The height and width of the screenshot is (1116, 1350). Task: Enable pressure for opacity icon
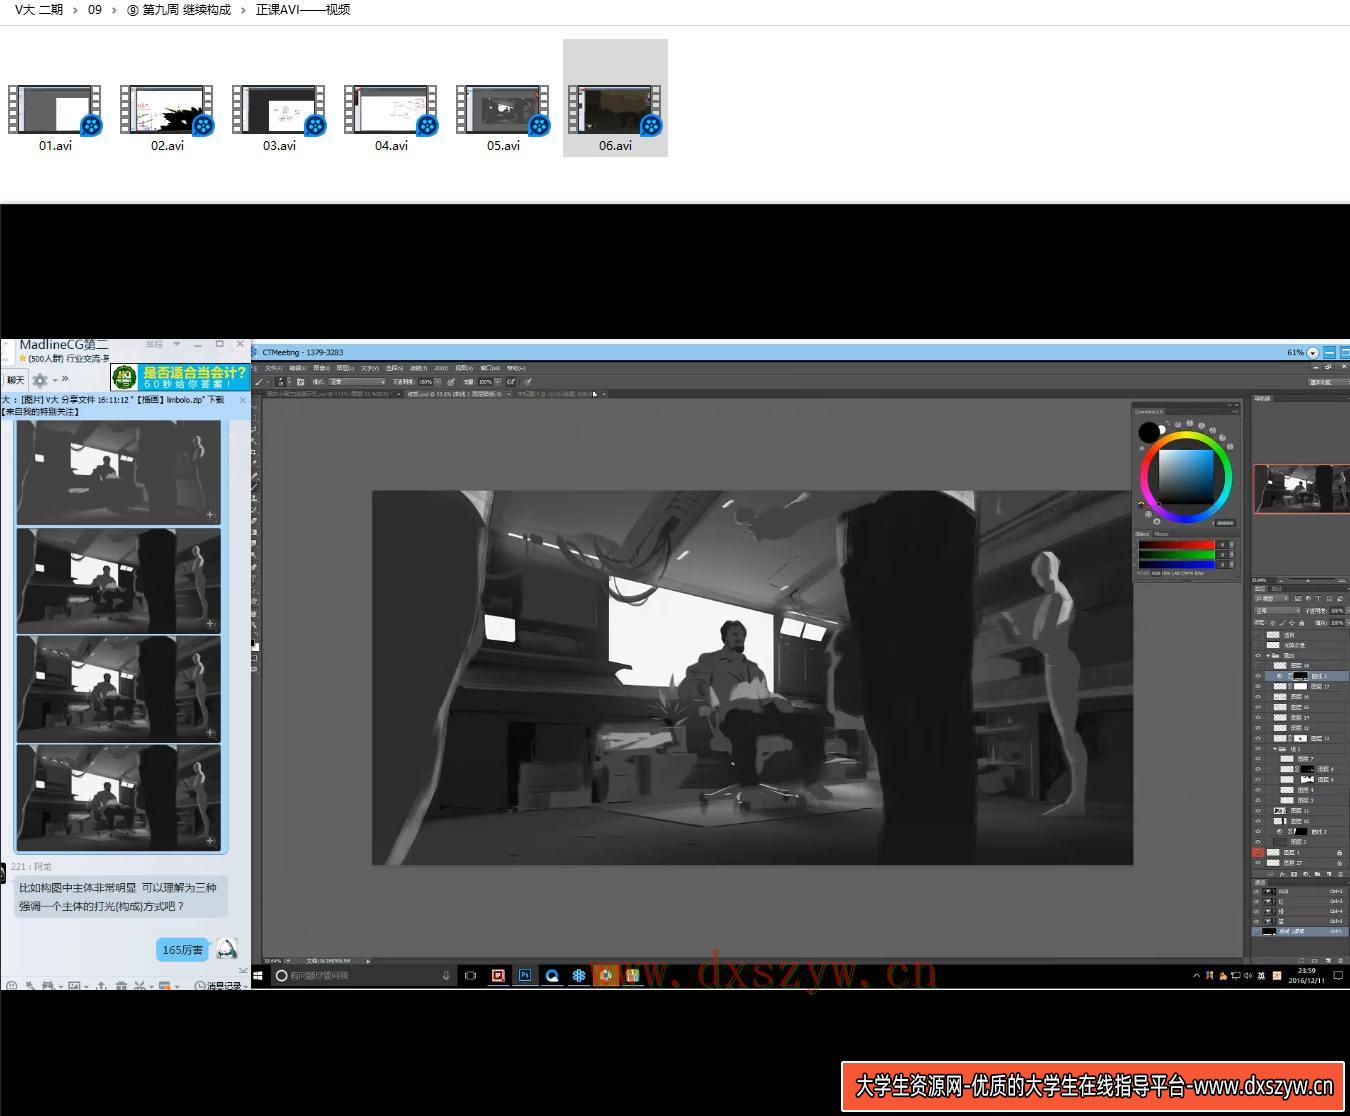tap(451, 381)
